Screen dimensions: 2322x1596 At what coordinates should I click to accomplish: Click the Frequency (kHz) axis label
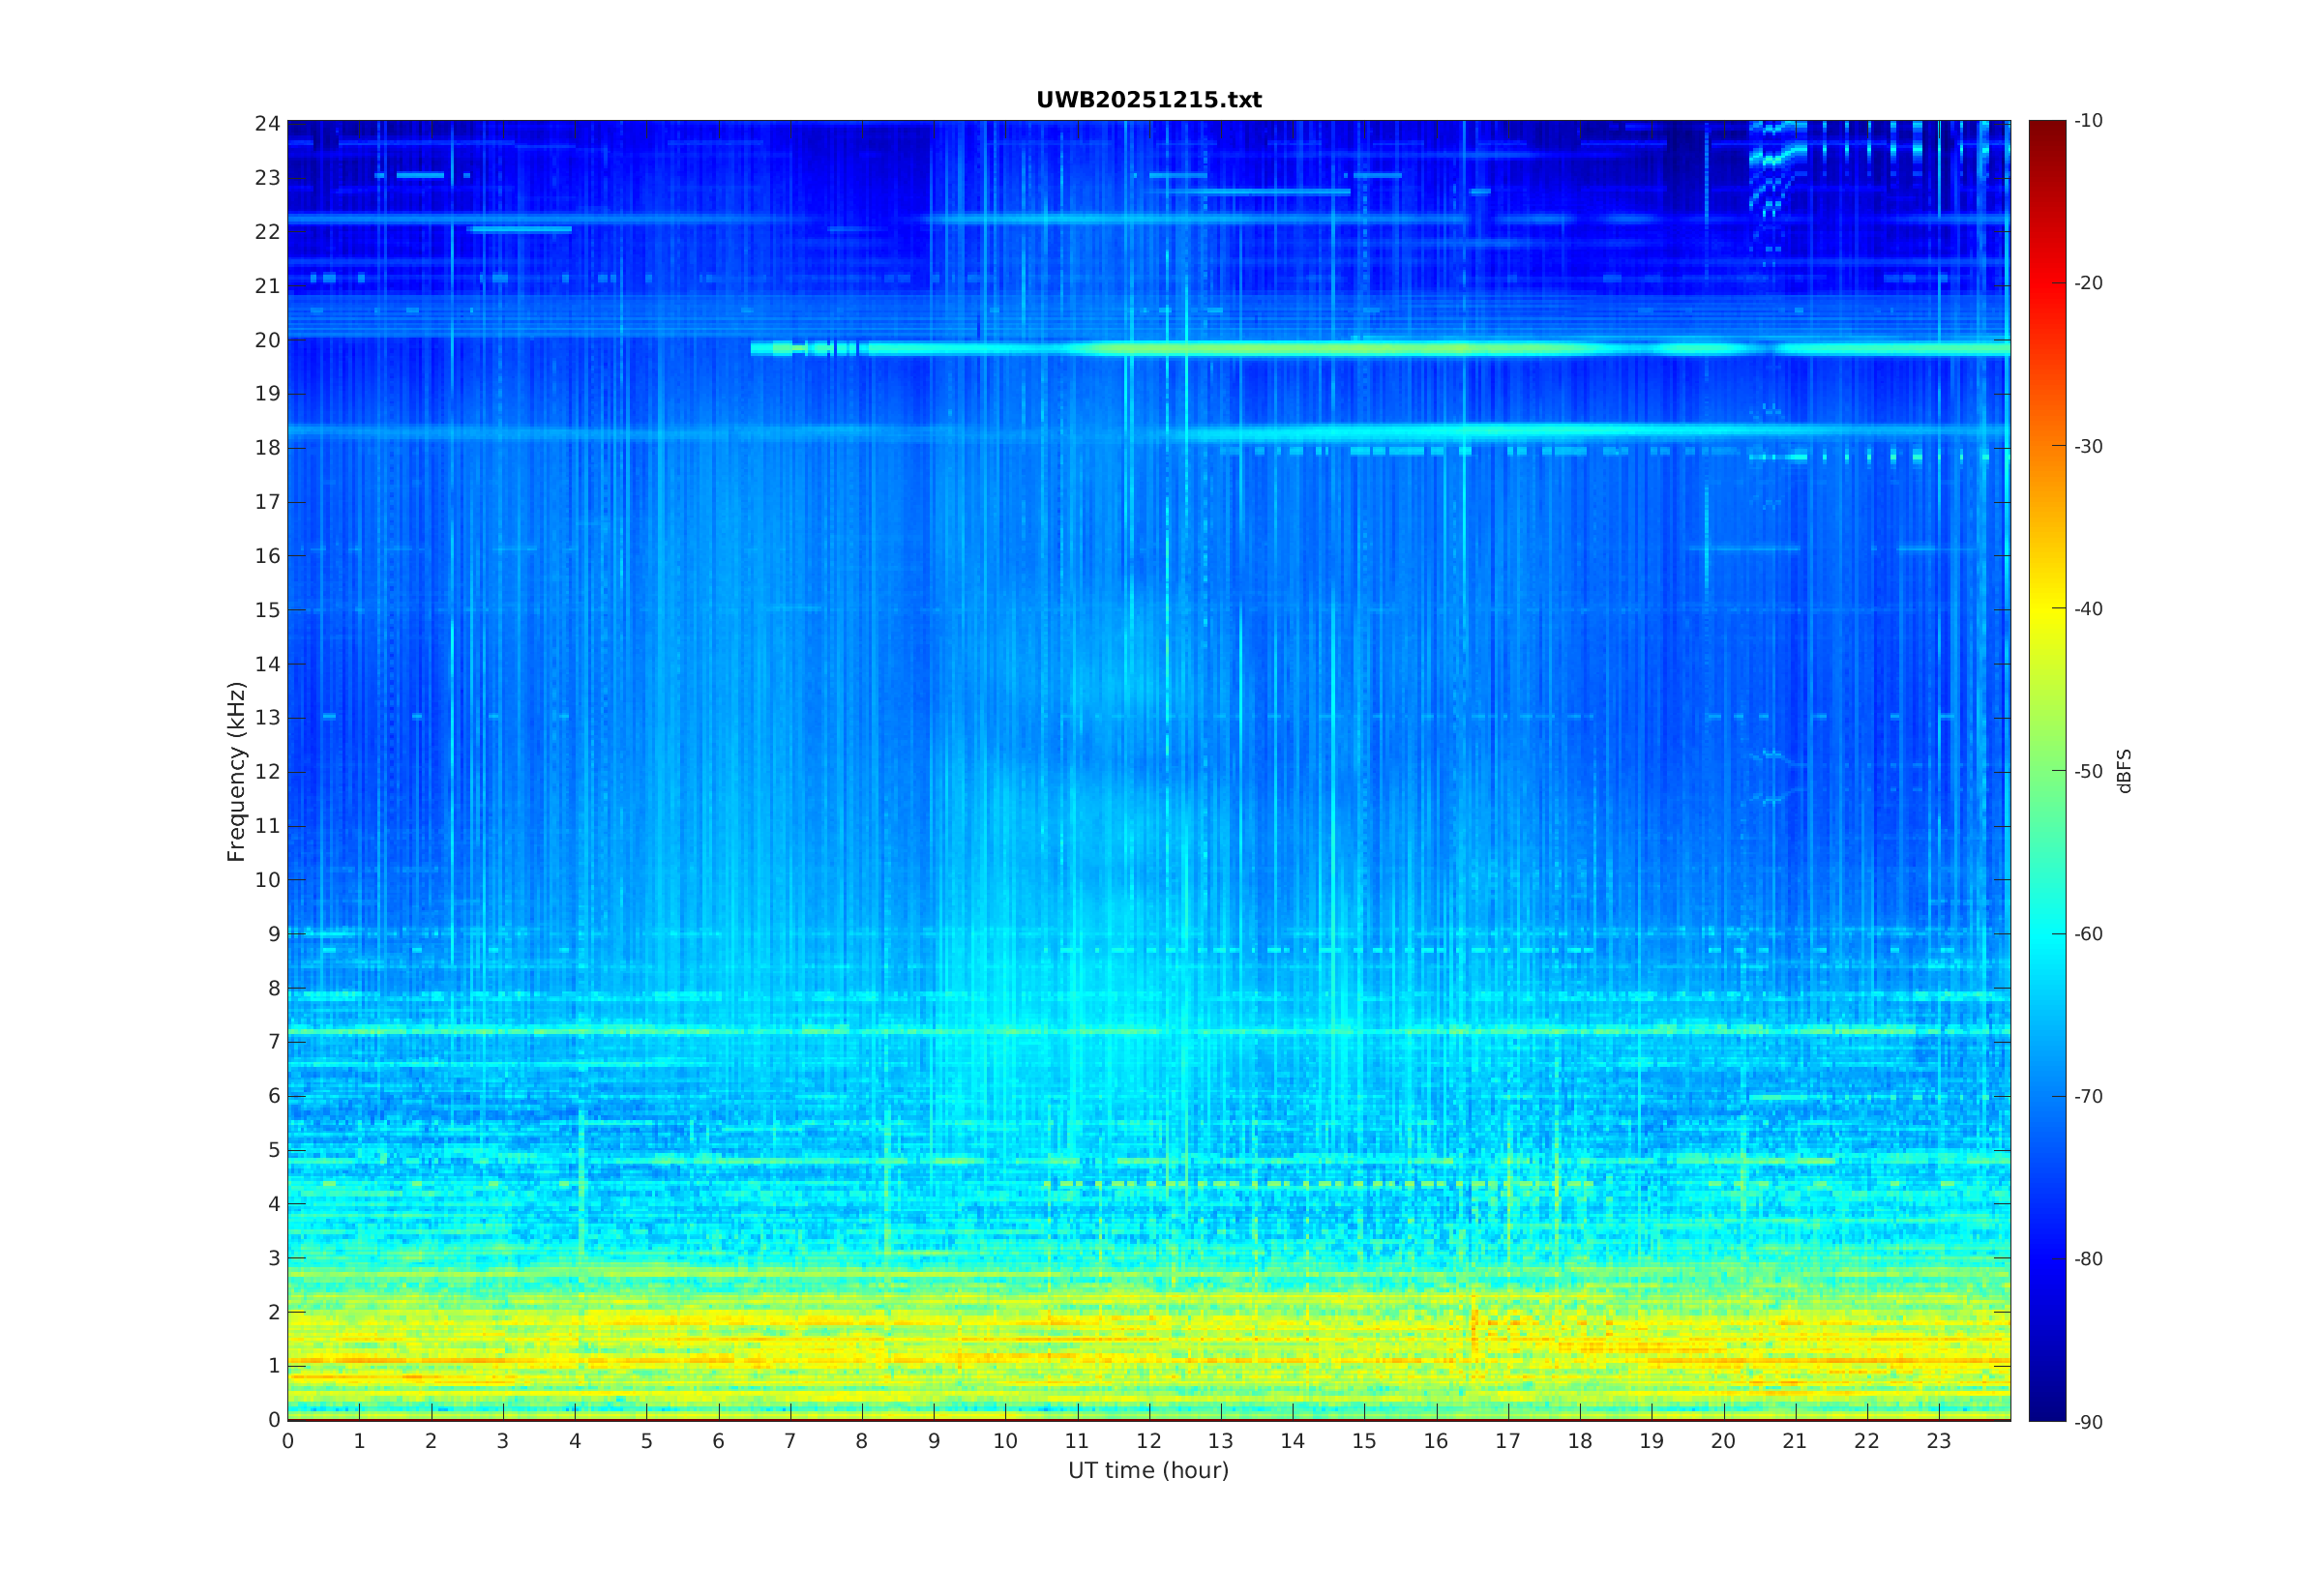pos(235,771)
